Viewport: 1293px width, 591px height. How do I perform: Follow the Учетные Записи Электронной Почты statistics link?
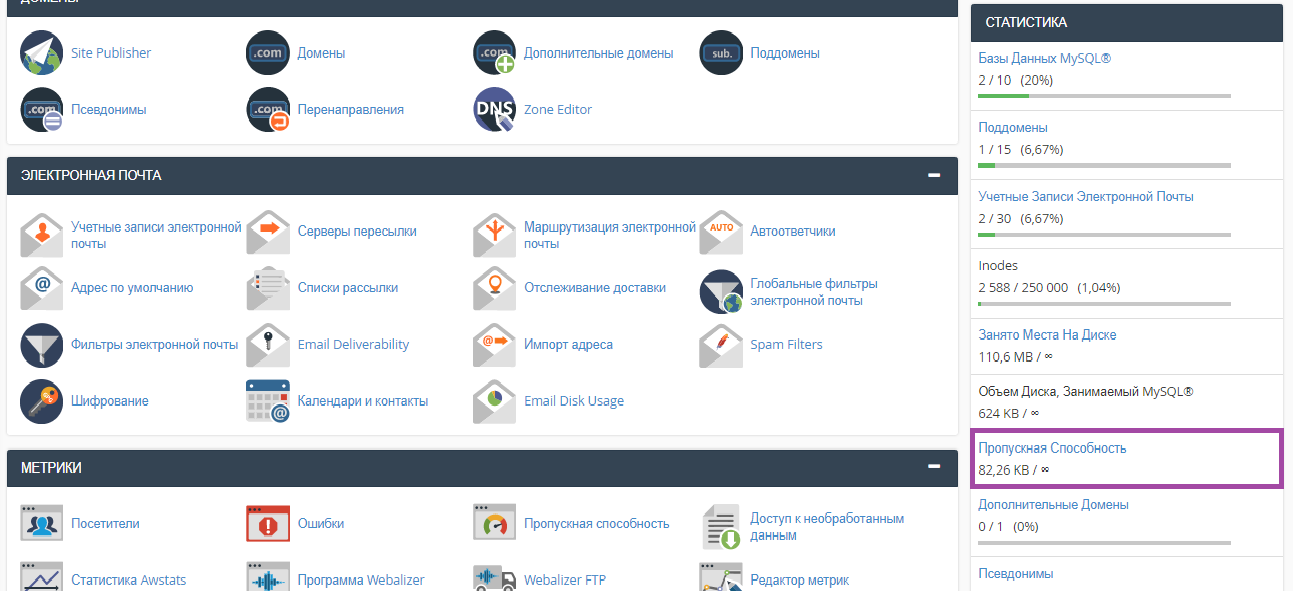(1086, 197)
